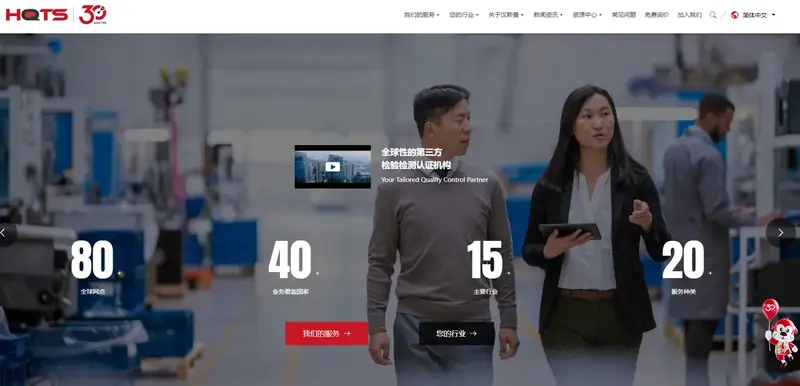Viewport: 800px width, 386px height.
Task: Go to previous slide arrow
Action: pos(4,233)
